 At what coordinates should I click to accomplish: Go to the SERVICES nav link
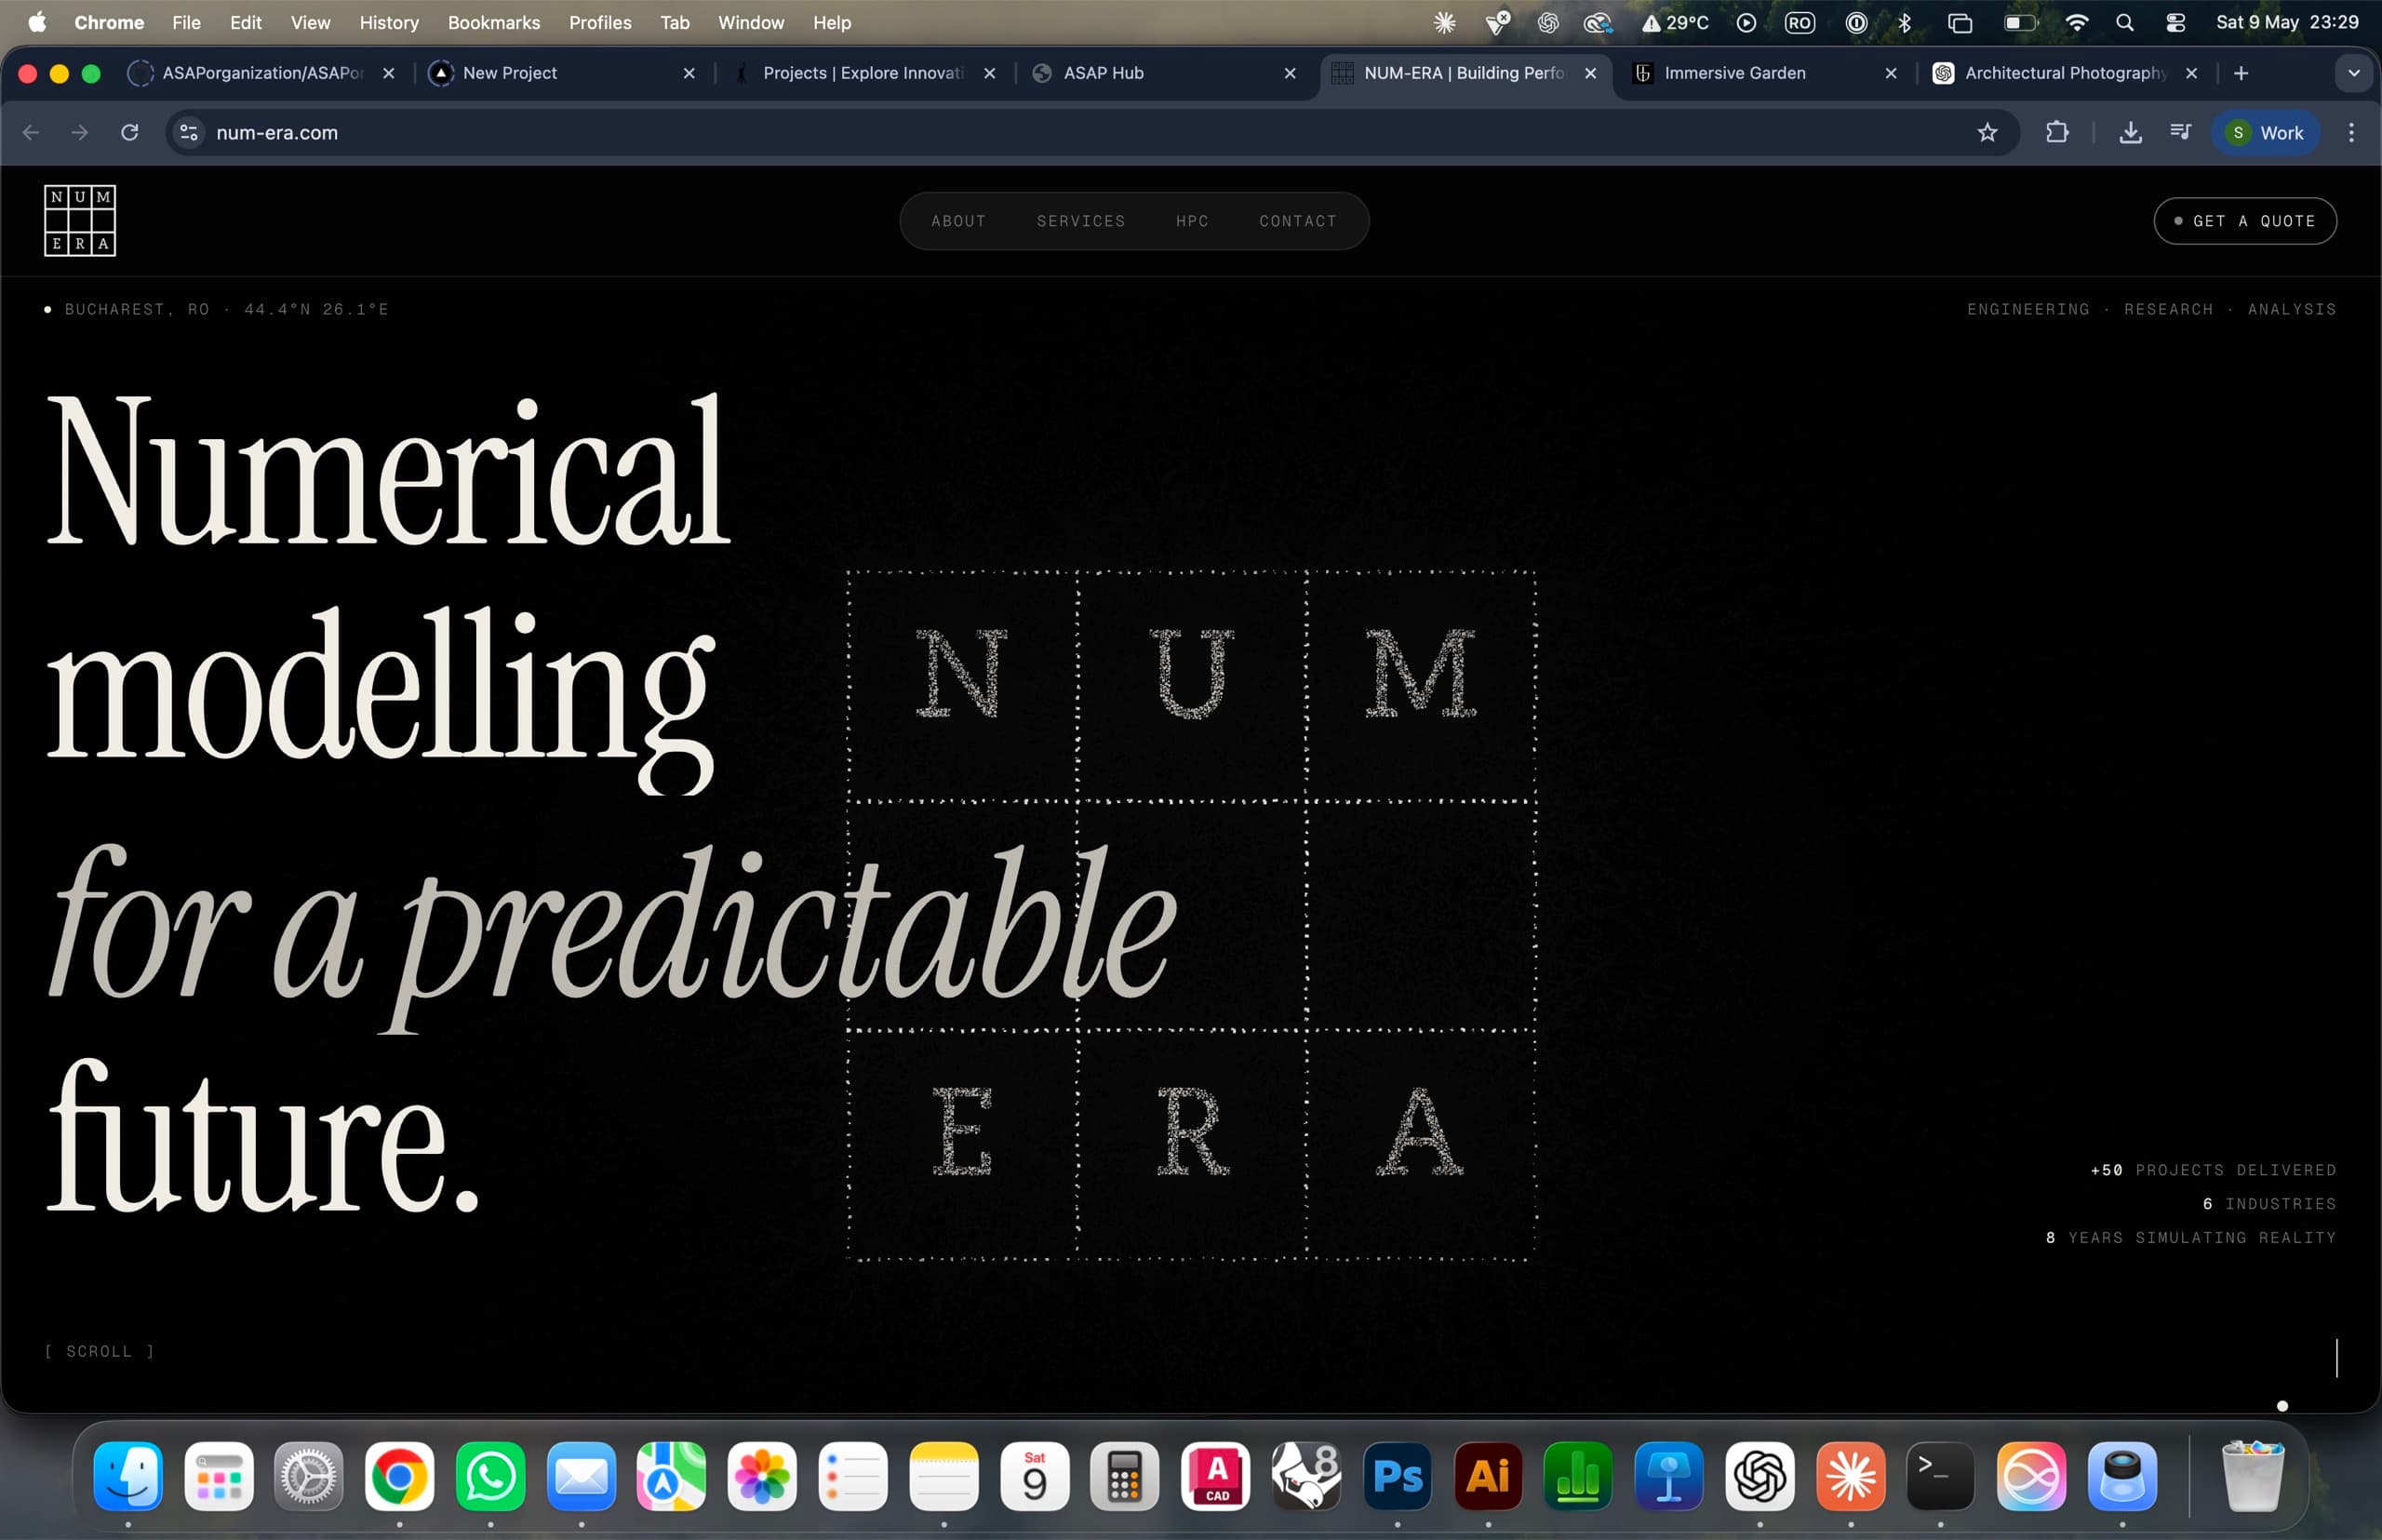(x=1081, y=221)
